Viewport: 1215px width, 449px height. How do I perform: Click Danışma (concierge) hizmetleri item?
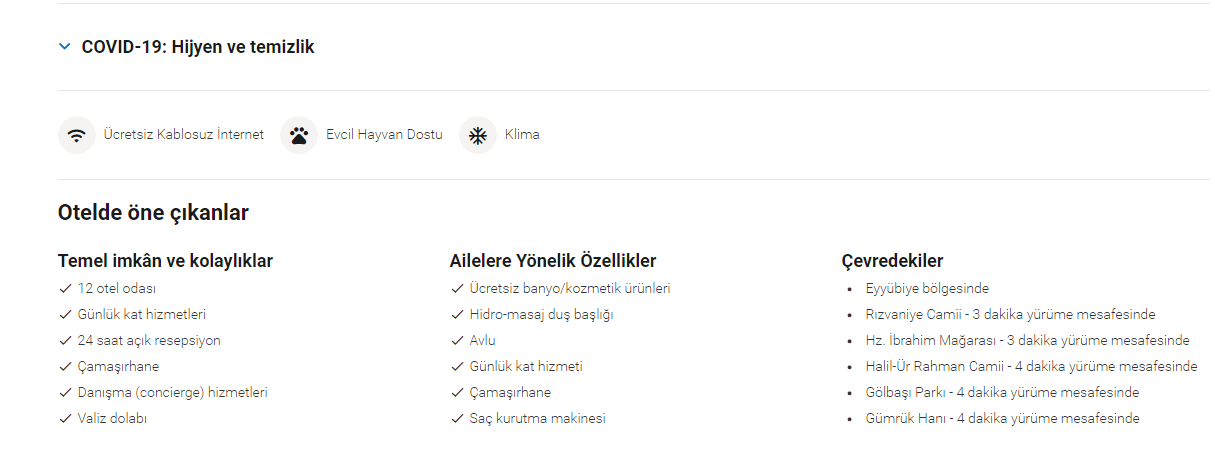click(172, 392)
